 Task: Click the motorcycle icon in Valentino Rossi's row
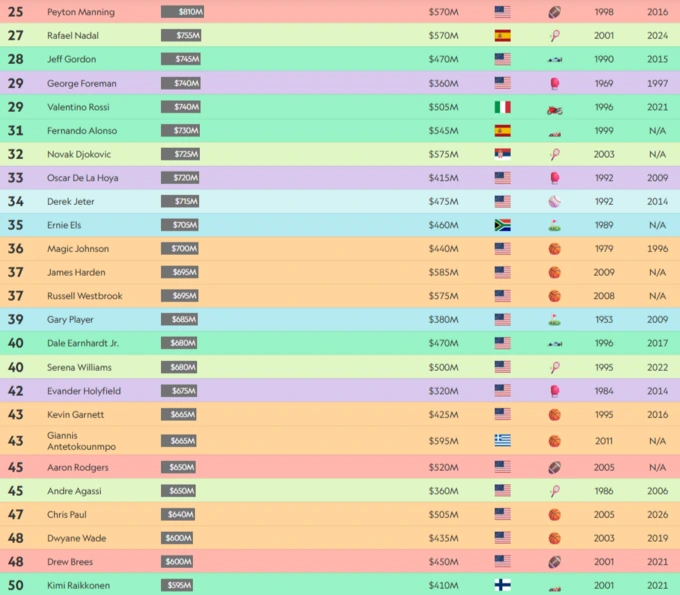[x=555, y=107]
